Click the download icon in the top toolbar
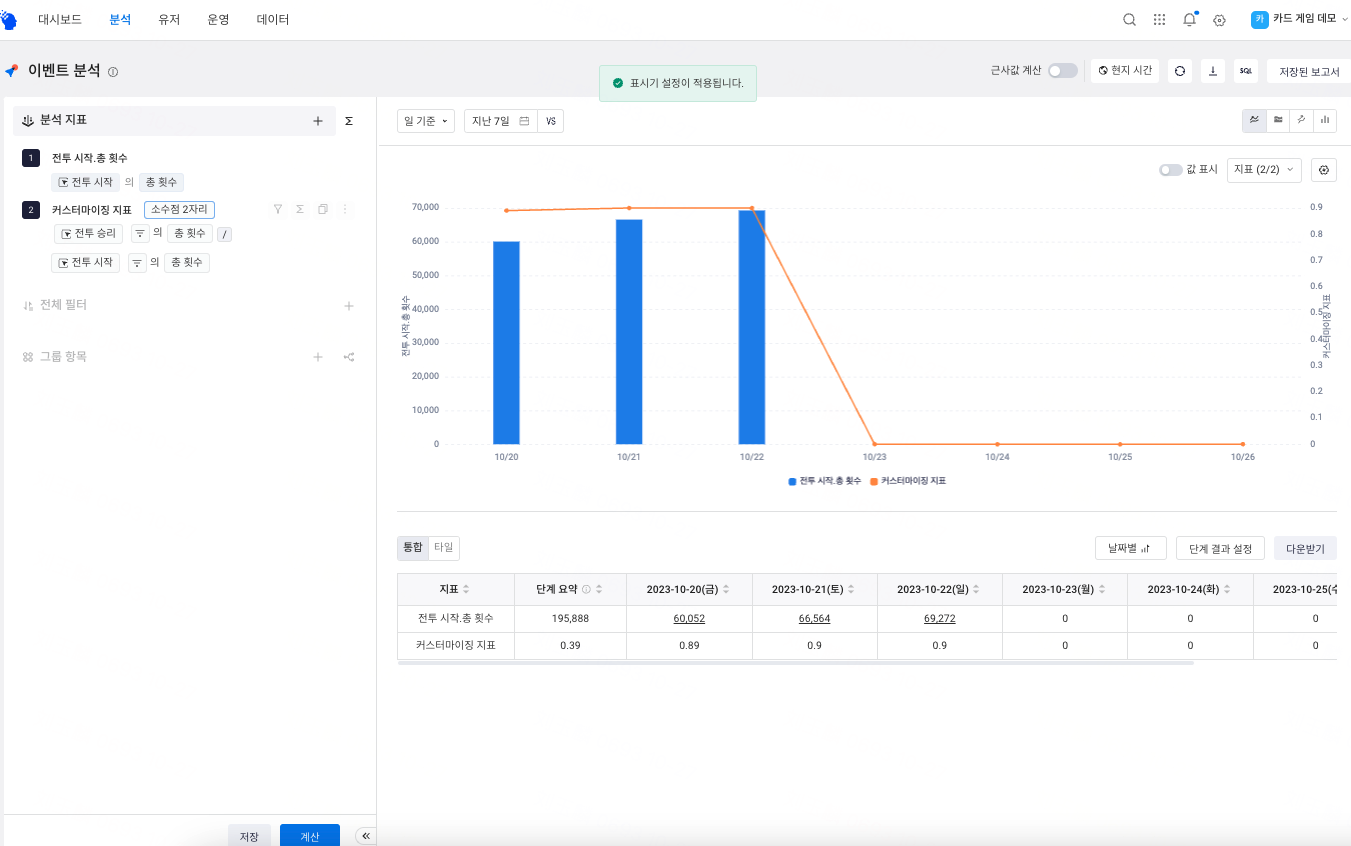This screenshot has height=846, width=1351. coord(1213,70)
